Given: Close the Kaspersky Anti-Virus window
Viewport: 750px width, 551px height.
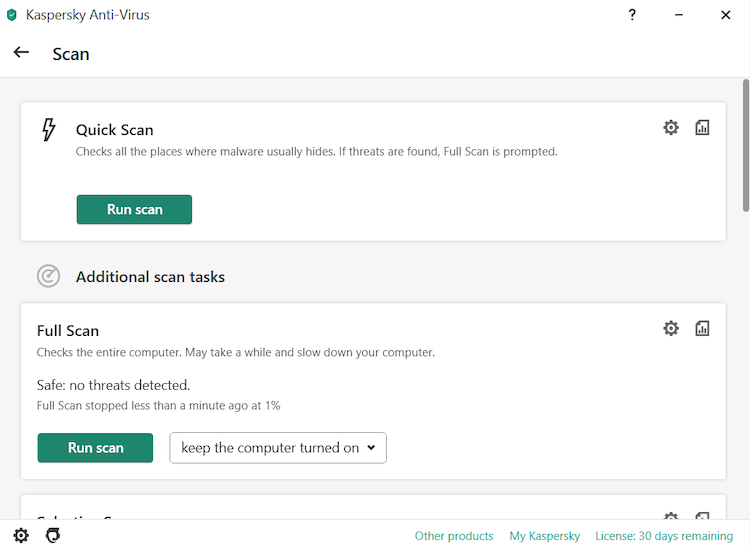Looking at the screenshot, I should click(x=726, y=15).
